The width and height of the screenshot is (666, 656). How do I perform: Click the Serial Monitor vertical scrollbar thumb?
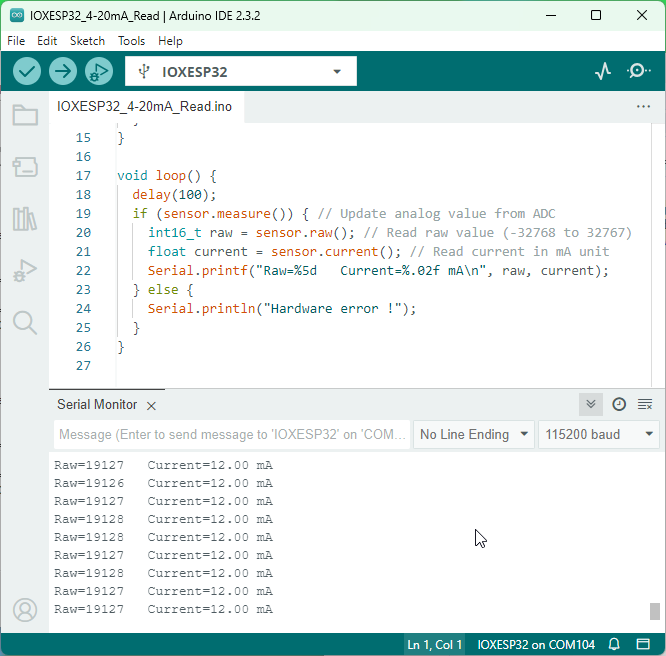coord(655,611)
